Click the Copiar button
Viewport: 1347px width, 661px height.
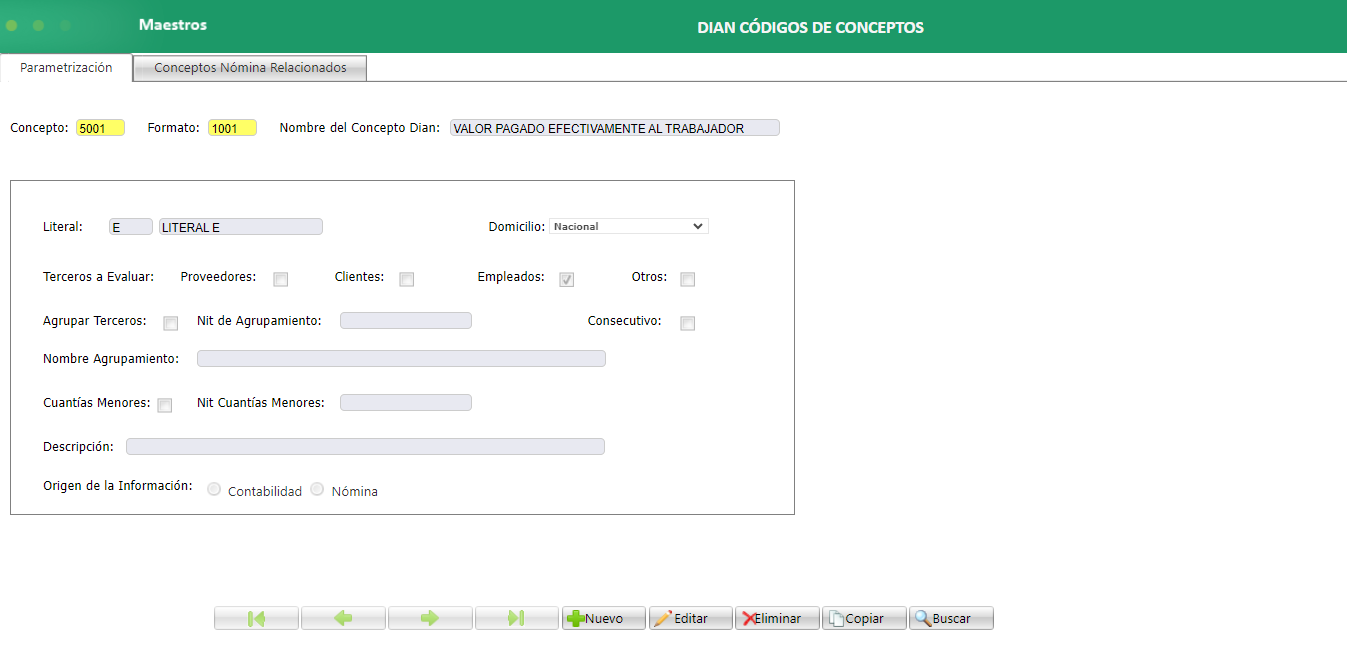[864, 618]
